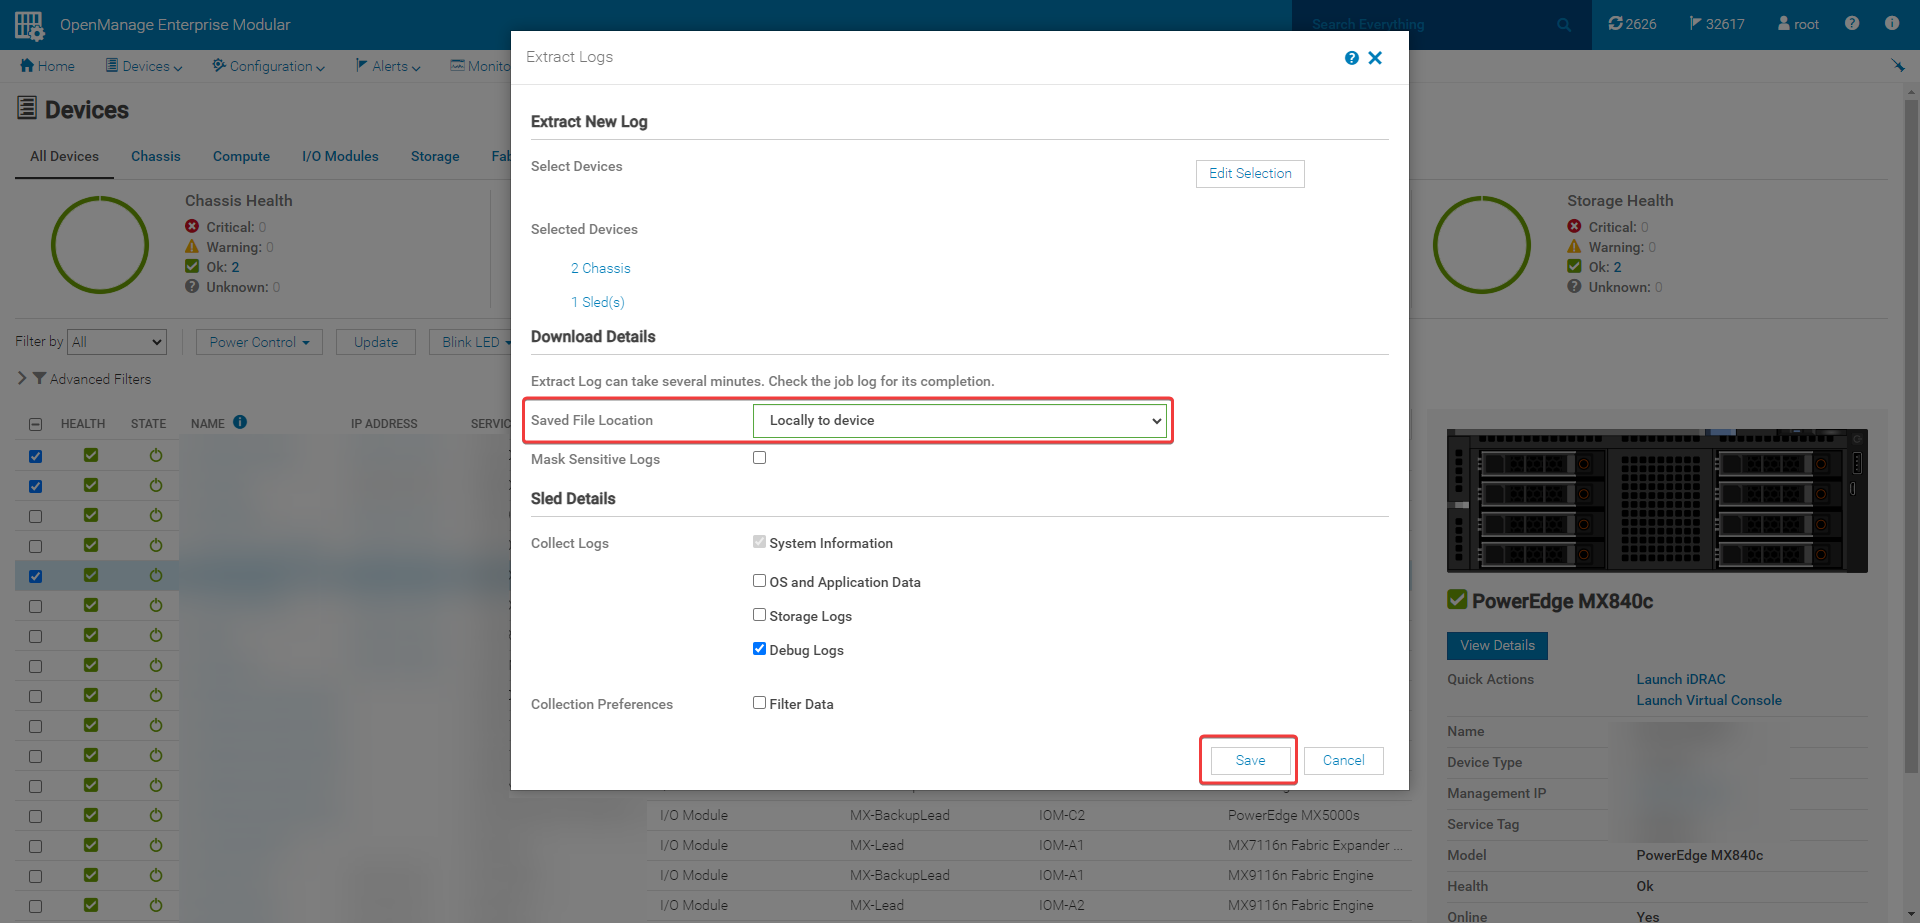The height and width of the screenshot is (923, 1920).
Task: Click the refresh jobs icon showing 2626
Action: pyautogui.click(x=1615, y=23)
